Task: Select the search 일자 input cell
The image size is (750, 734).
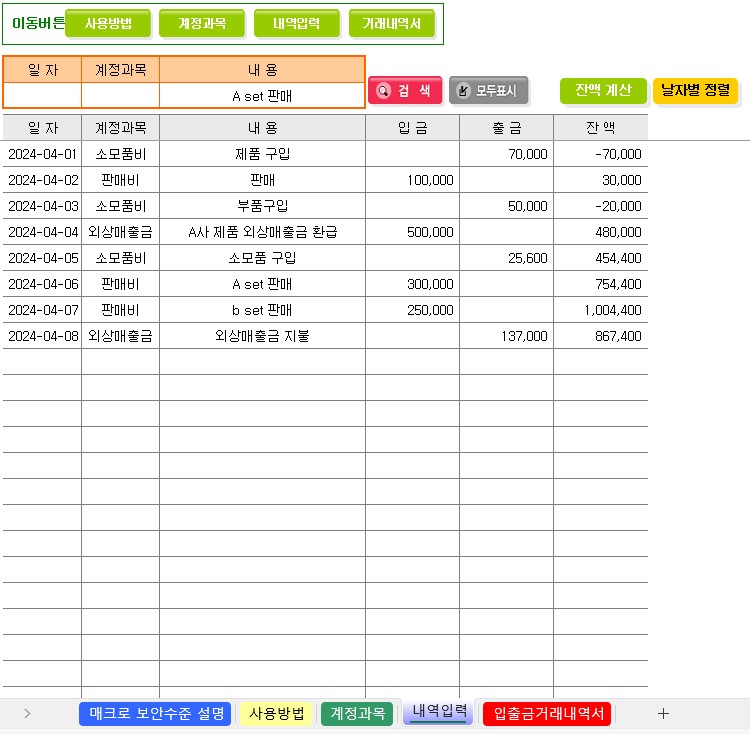Action: click(x=43, y=96)
